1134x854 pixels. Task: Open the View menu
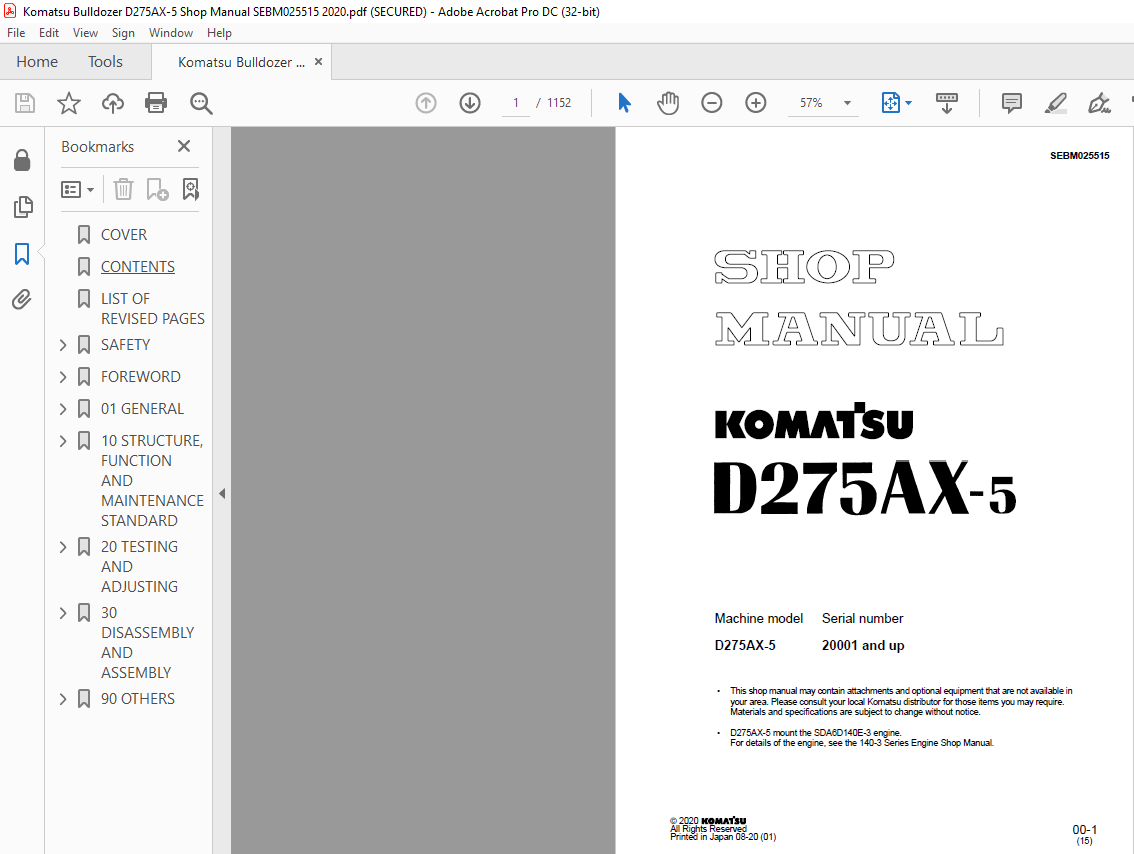(x=85, y=33)
